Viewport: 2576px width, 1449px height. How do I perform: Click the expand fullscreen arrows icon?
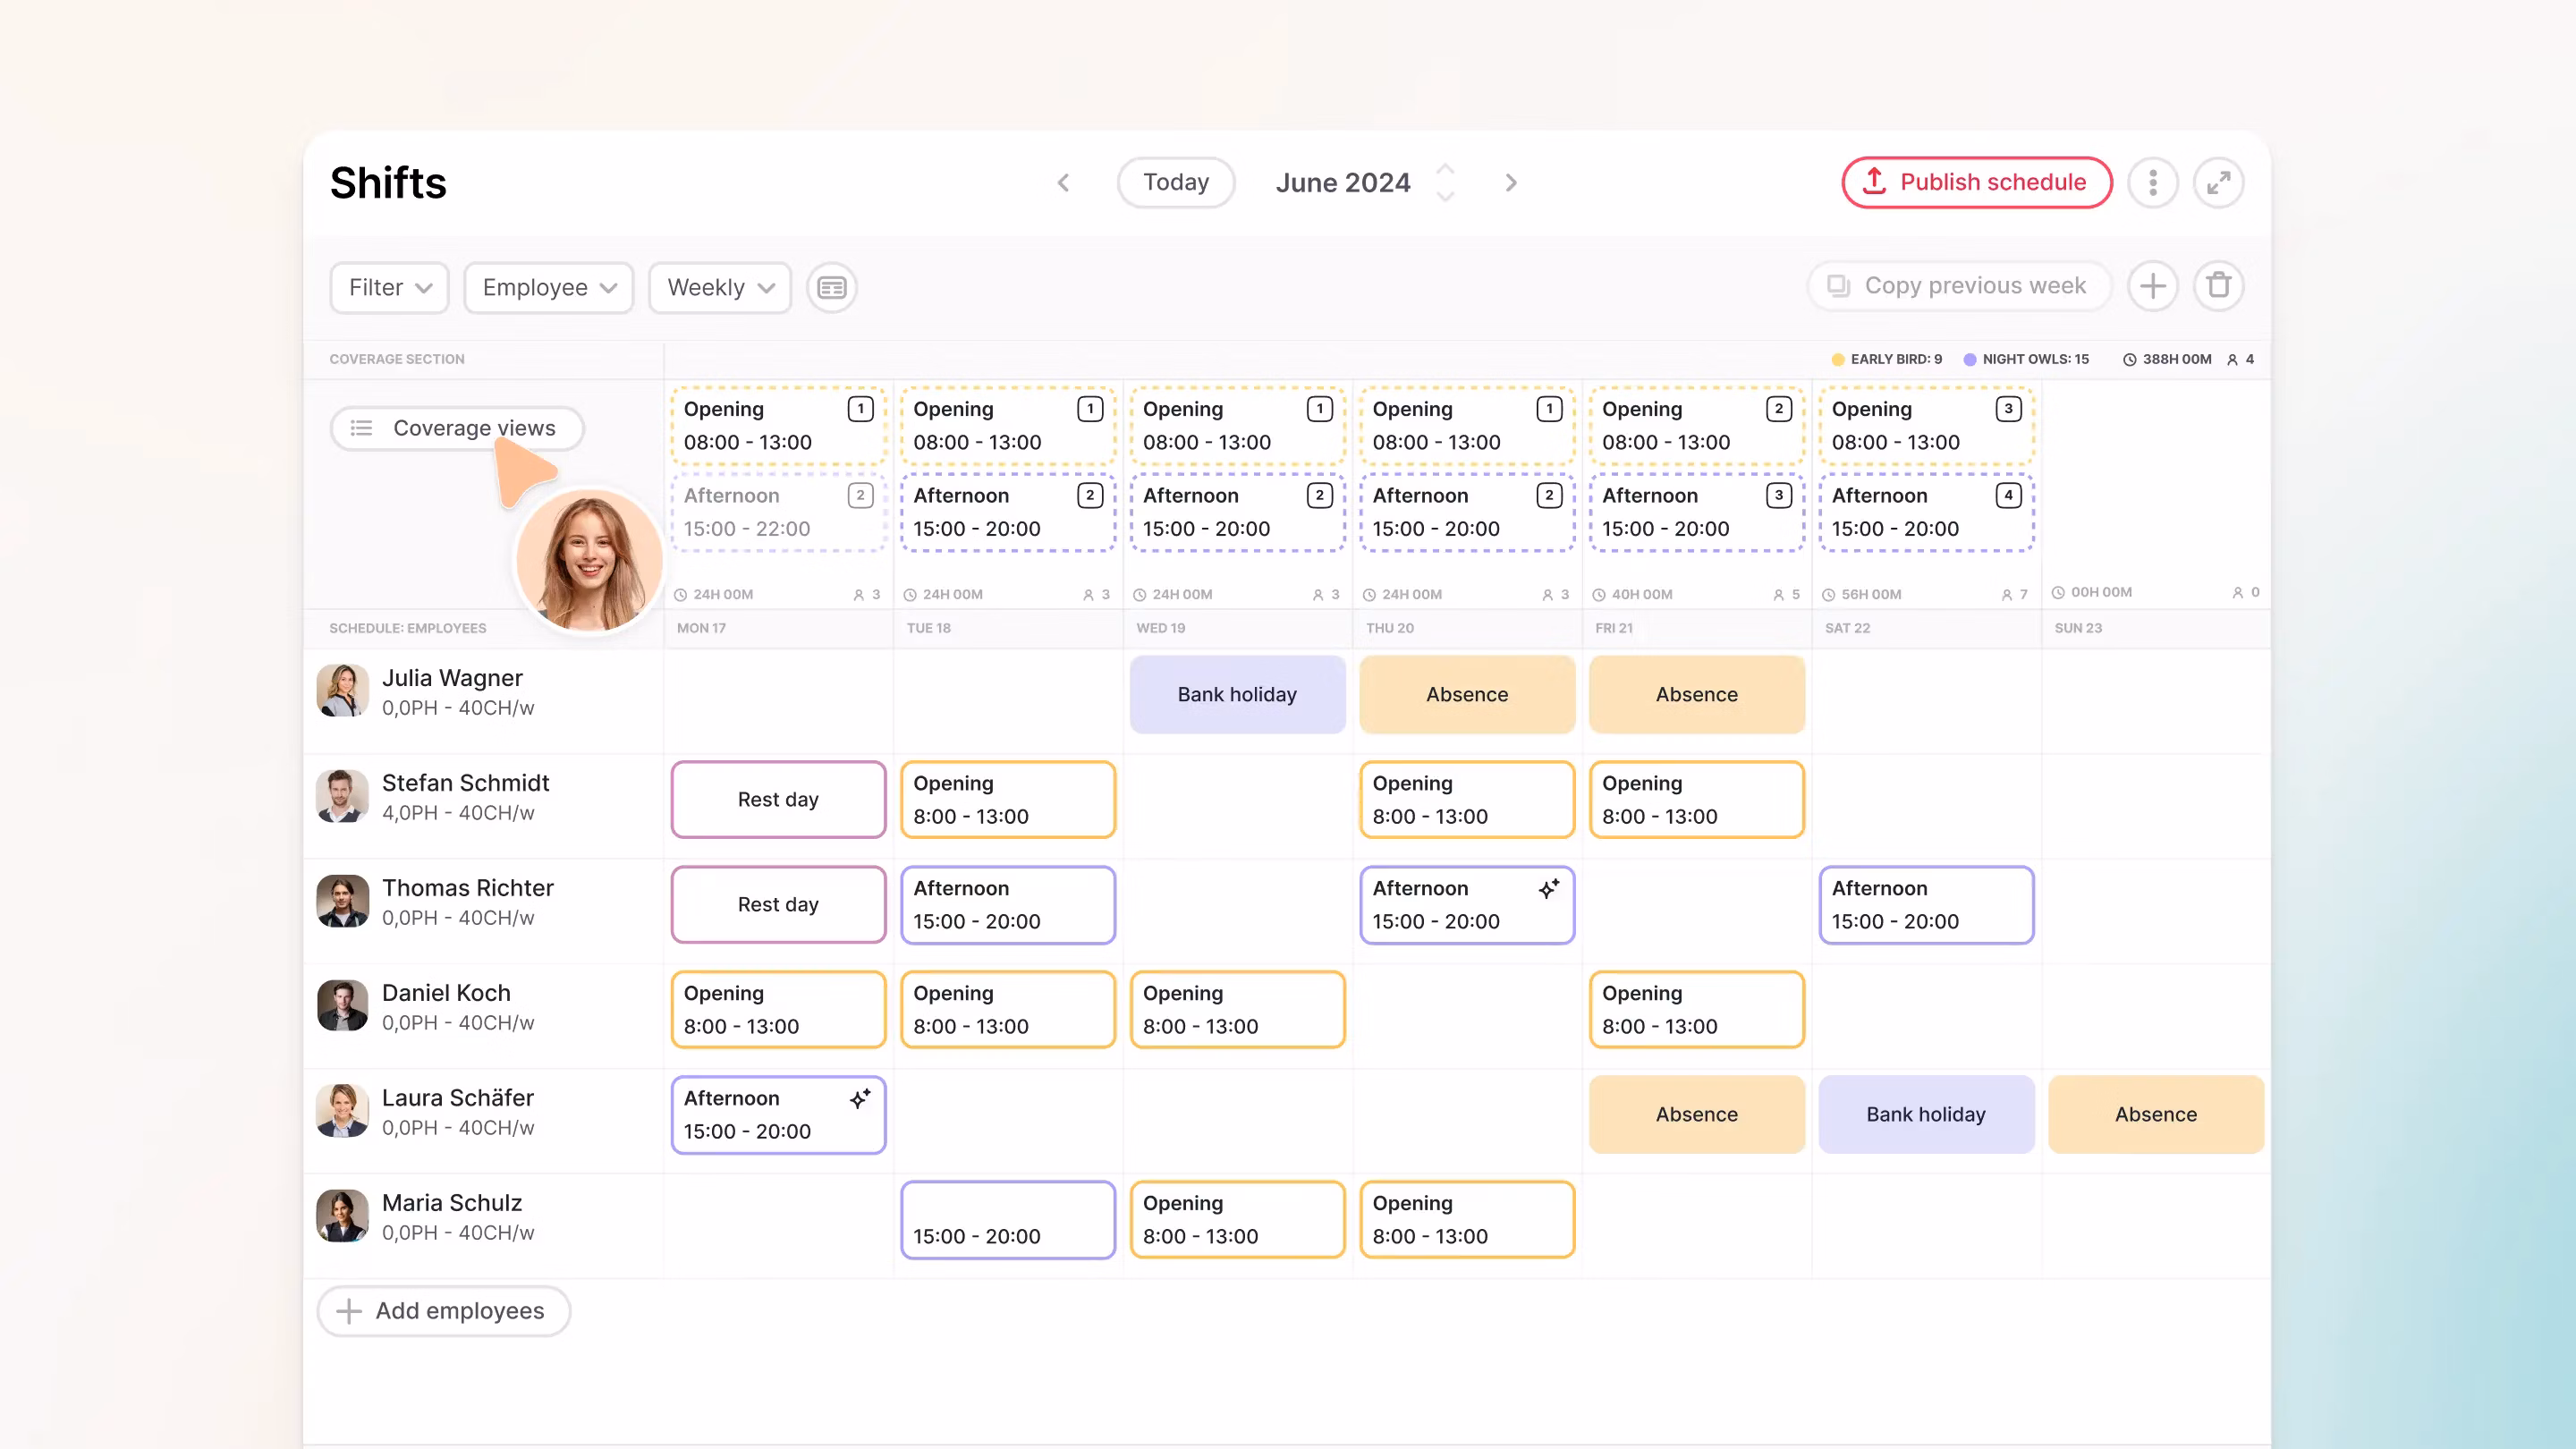click(x=2218, y=183)
